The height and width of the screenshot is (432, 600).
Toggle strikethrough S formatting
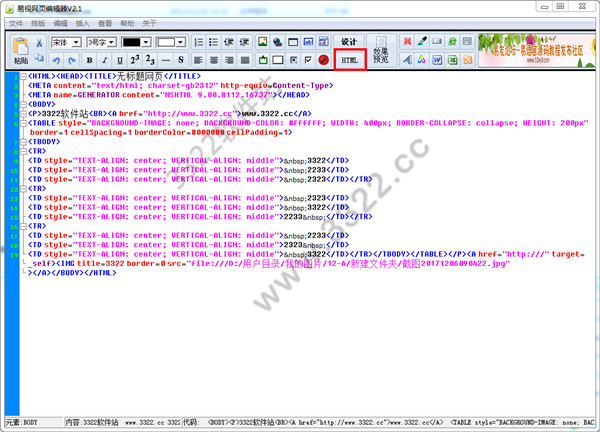point(181,60)
